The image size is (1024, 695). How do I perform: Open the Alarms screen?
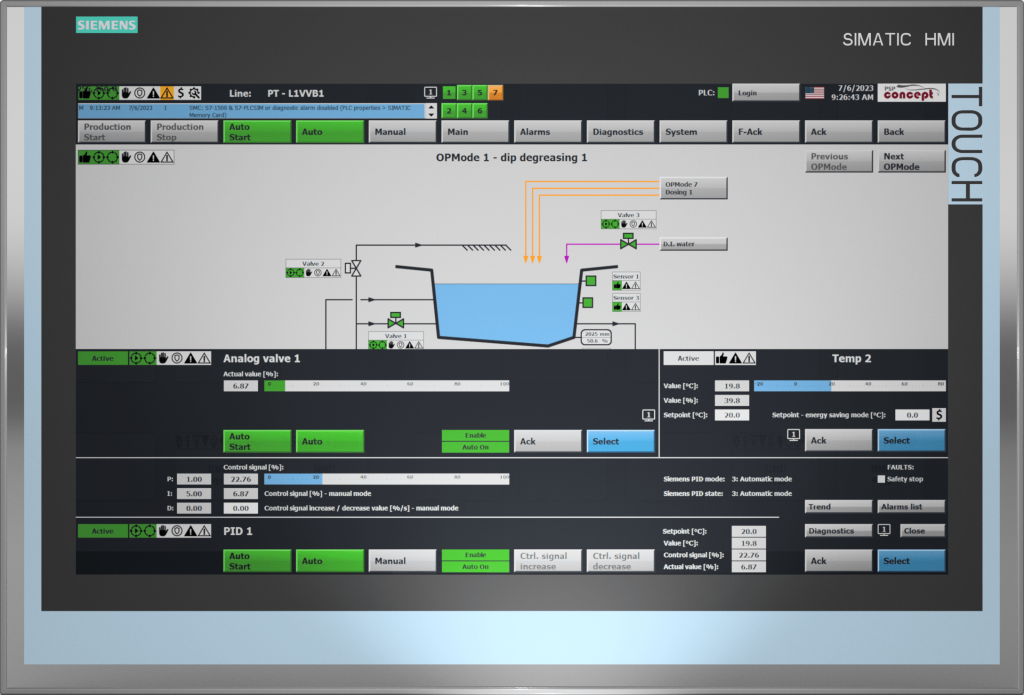tap(547, 131)
